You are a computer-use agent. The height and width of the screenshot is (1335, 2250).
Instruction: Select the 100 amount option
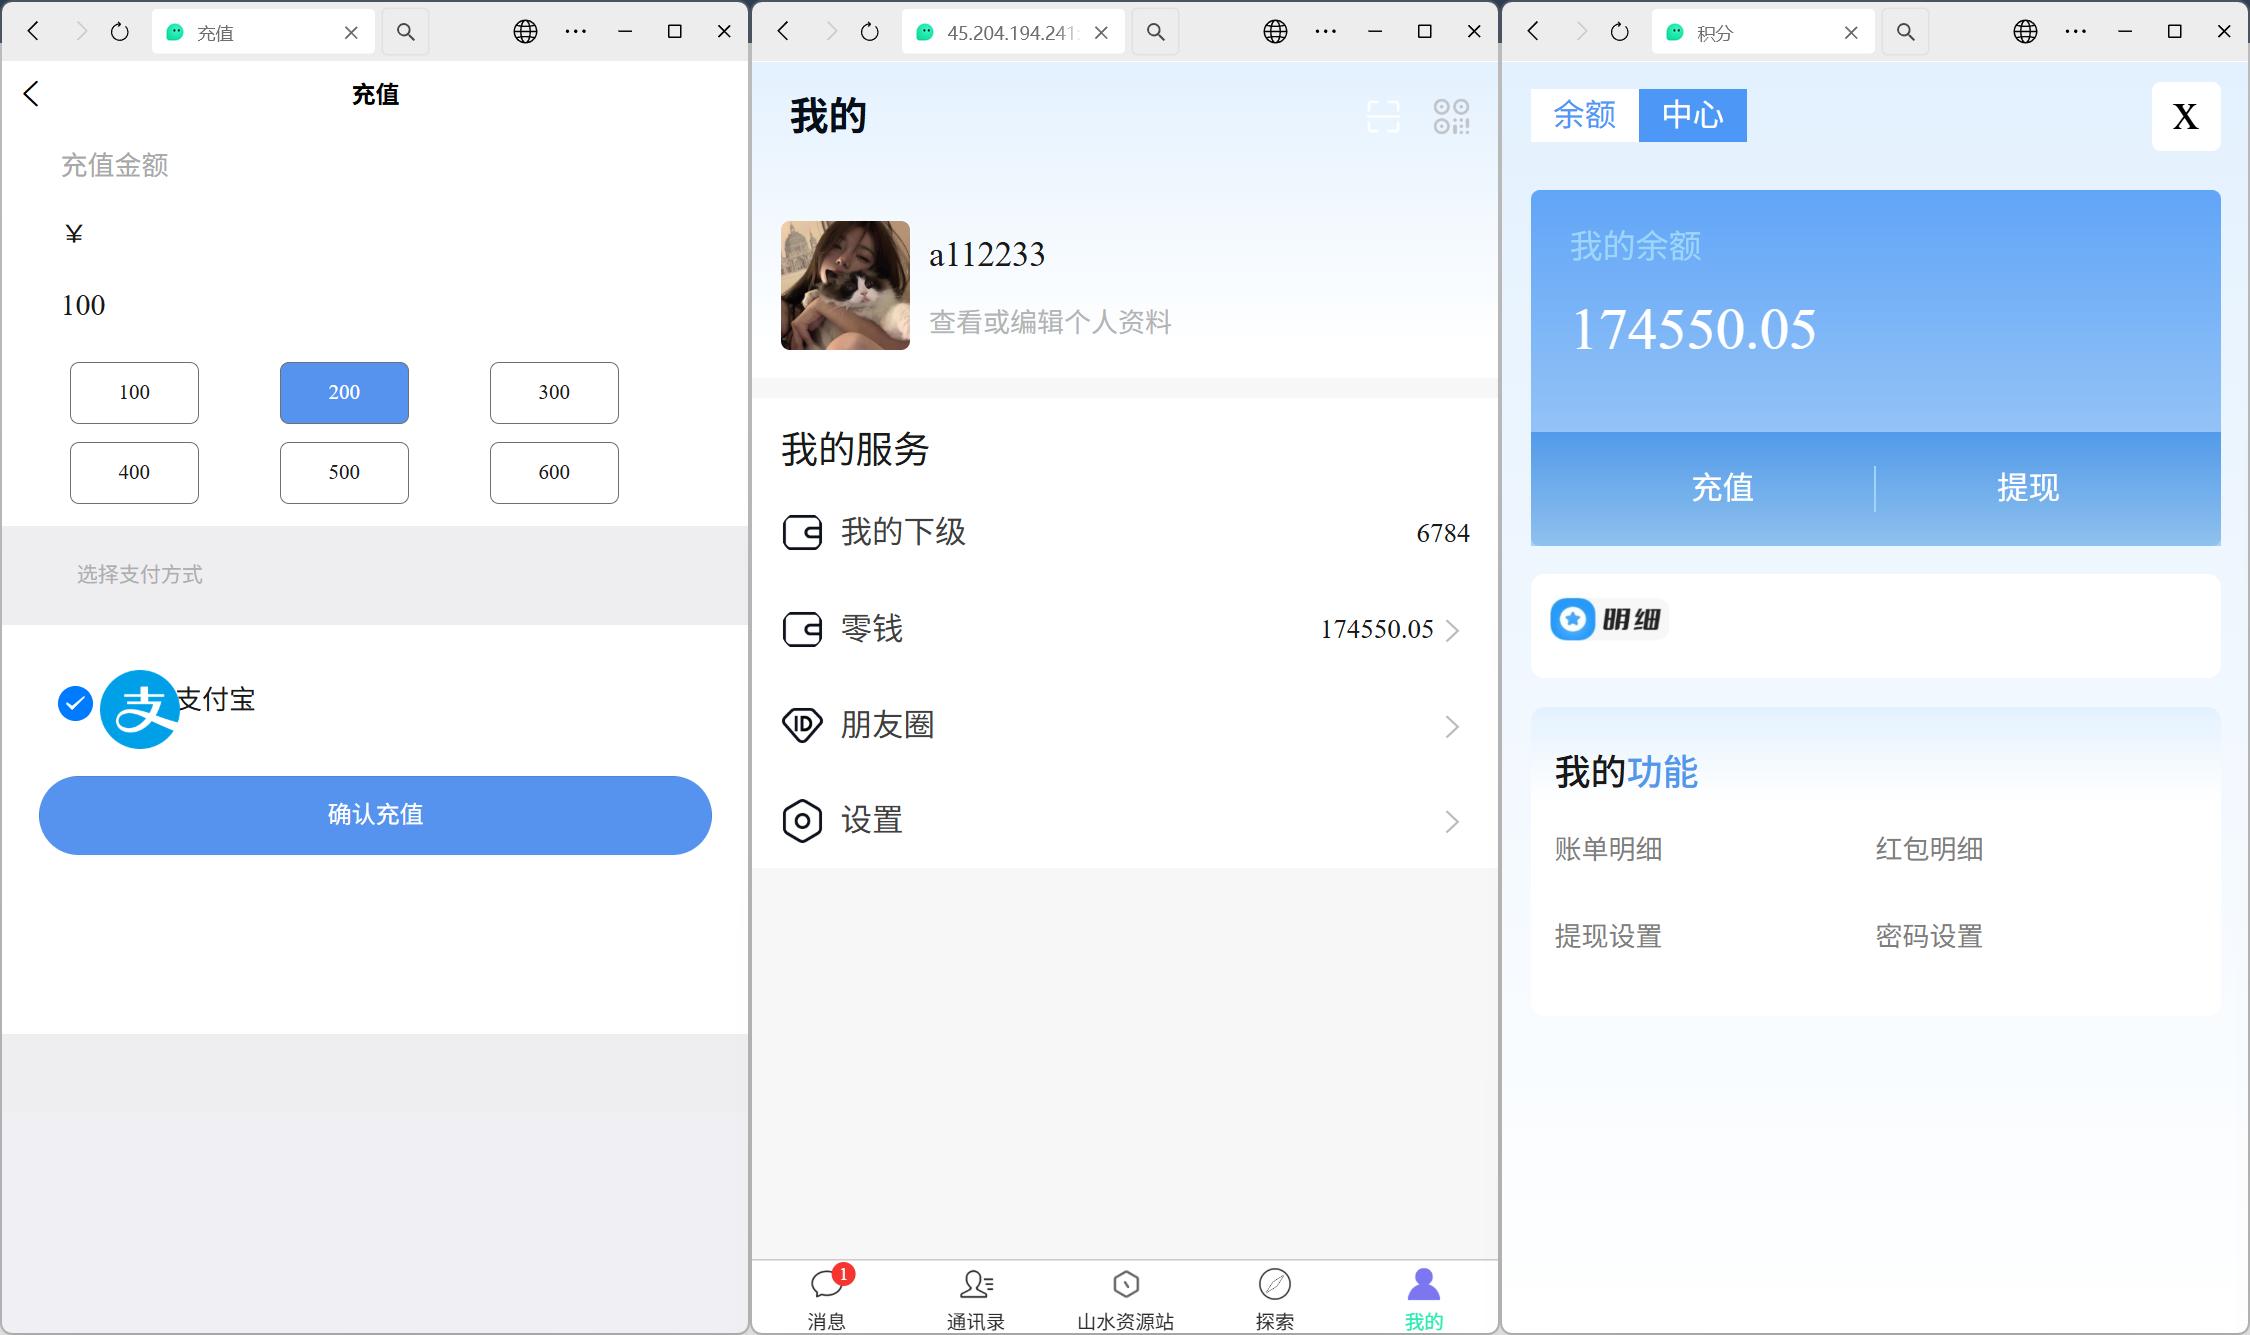(134, 392)
